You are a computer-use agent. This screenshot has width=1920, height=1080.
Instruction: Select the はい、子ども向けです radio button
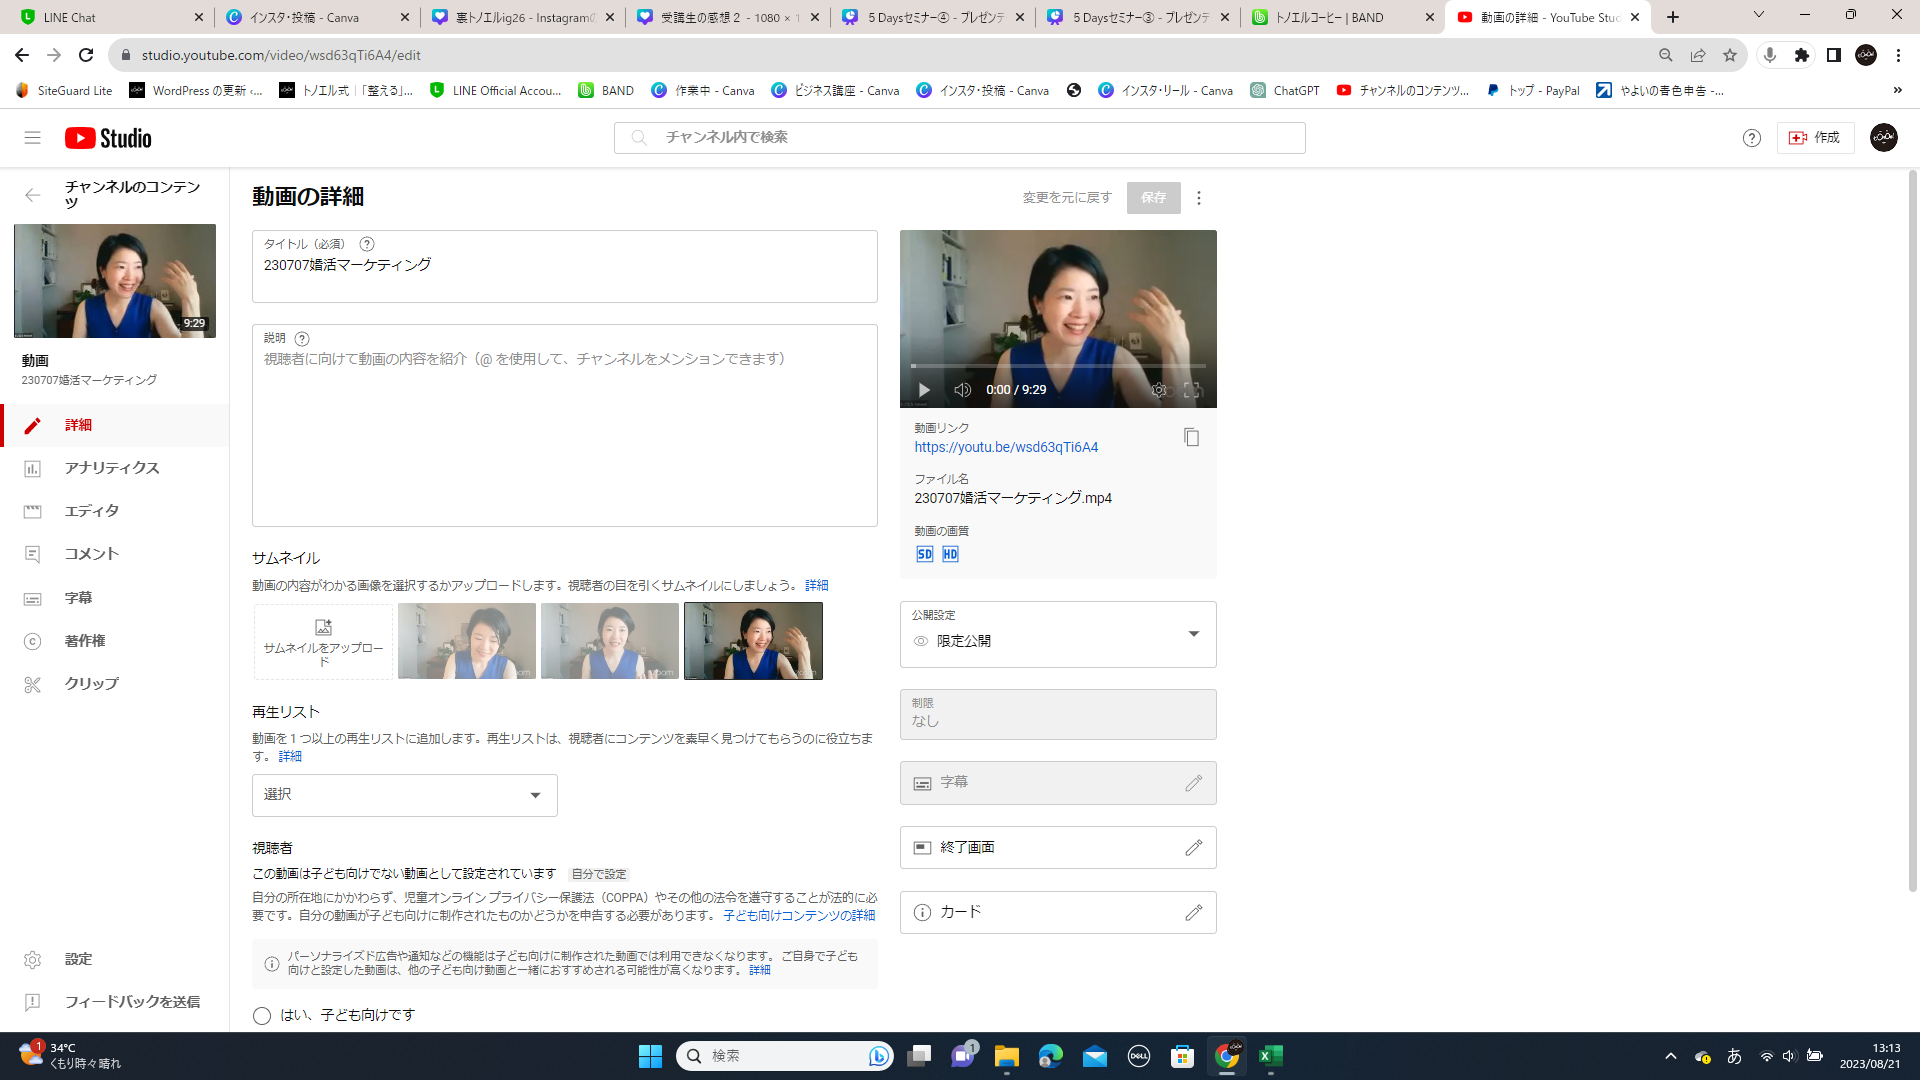[262, 1016]
